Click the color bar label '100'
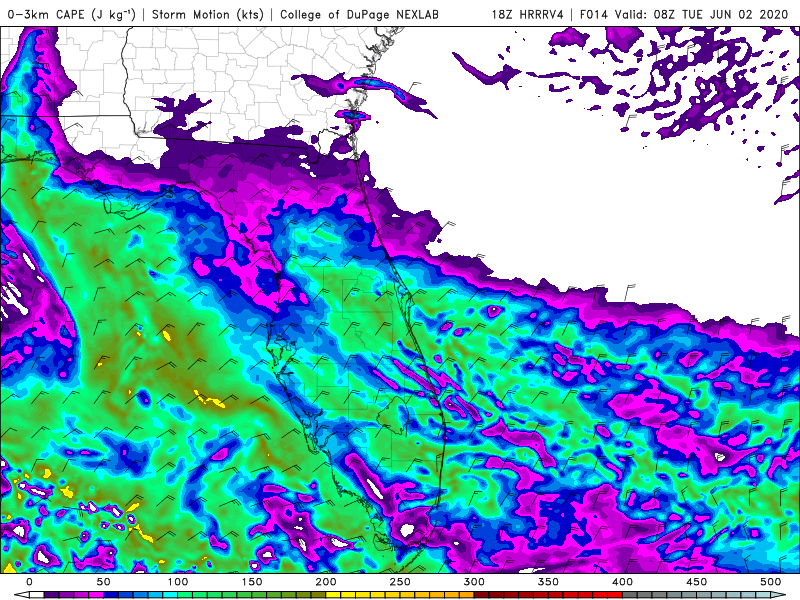Screen dimensions: 800x600 click(178, 582)
